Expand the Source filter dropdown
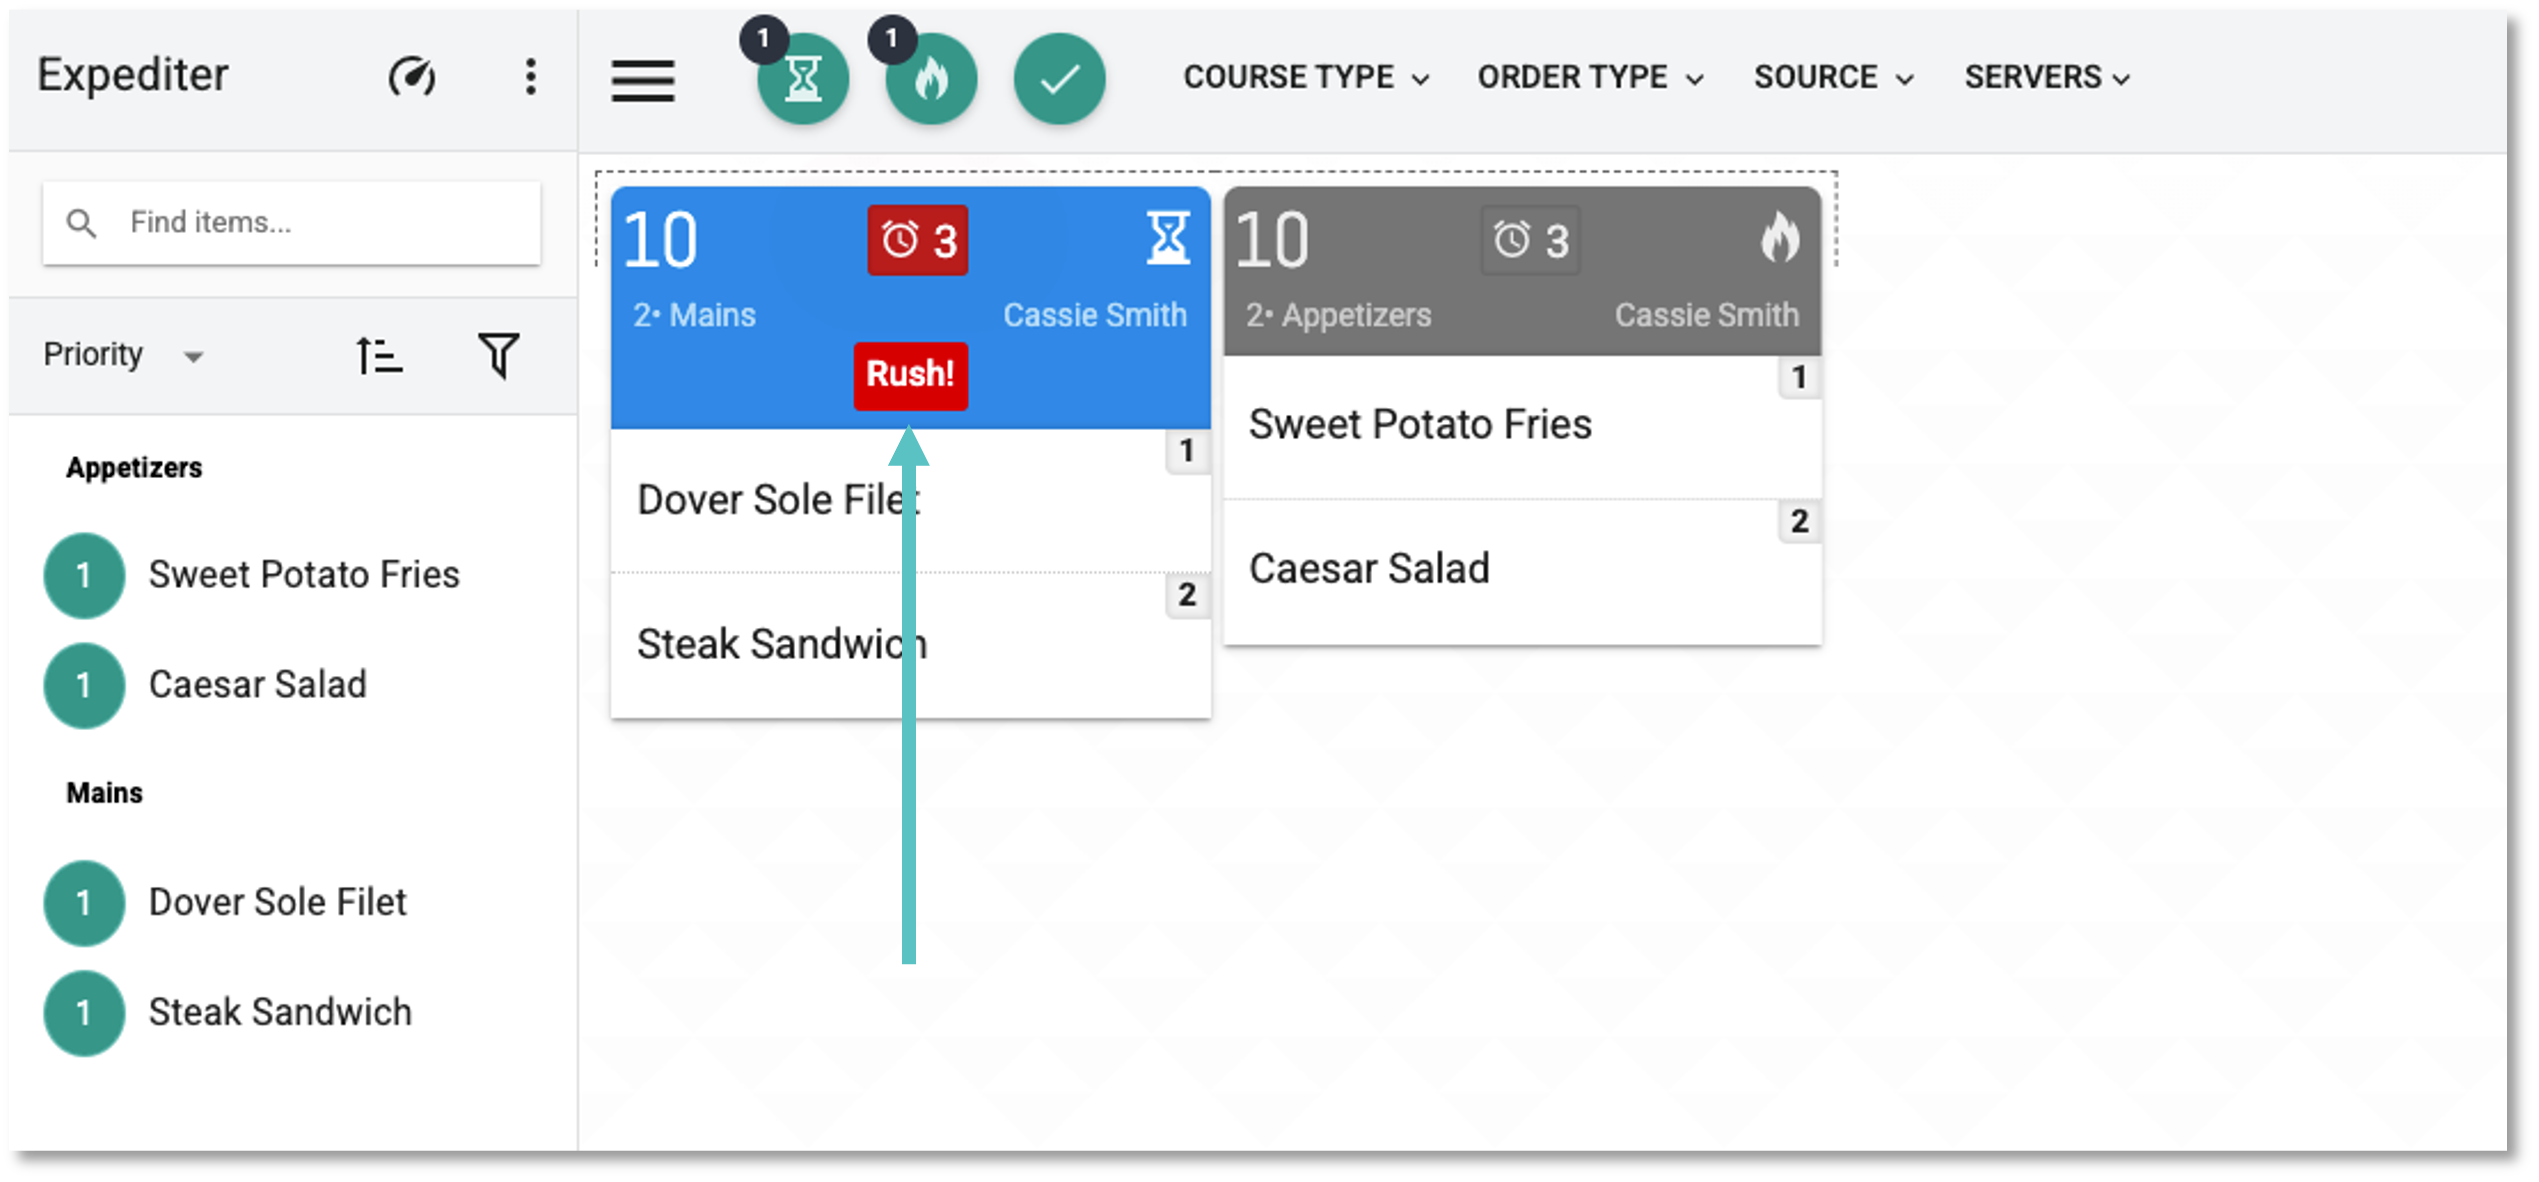Image resolution: width=2539 pixels, height=1182 pixels. [x=1833, y=78]
